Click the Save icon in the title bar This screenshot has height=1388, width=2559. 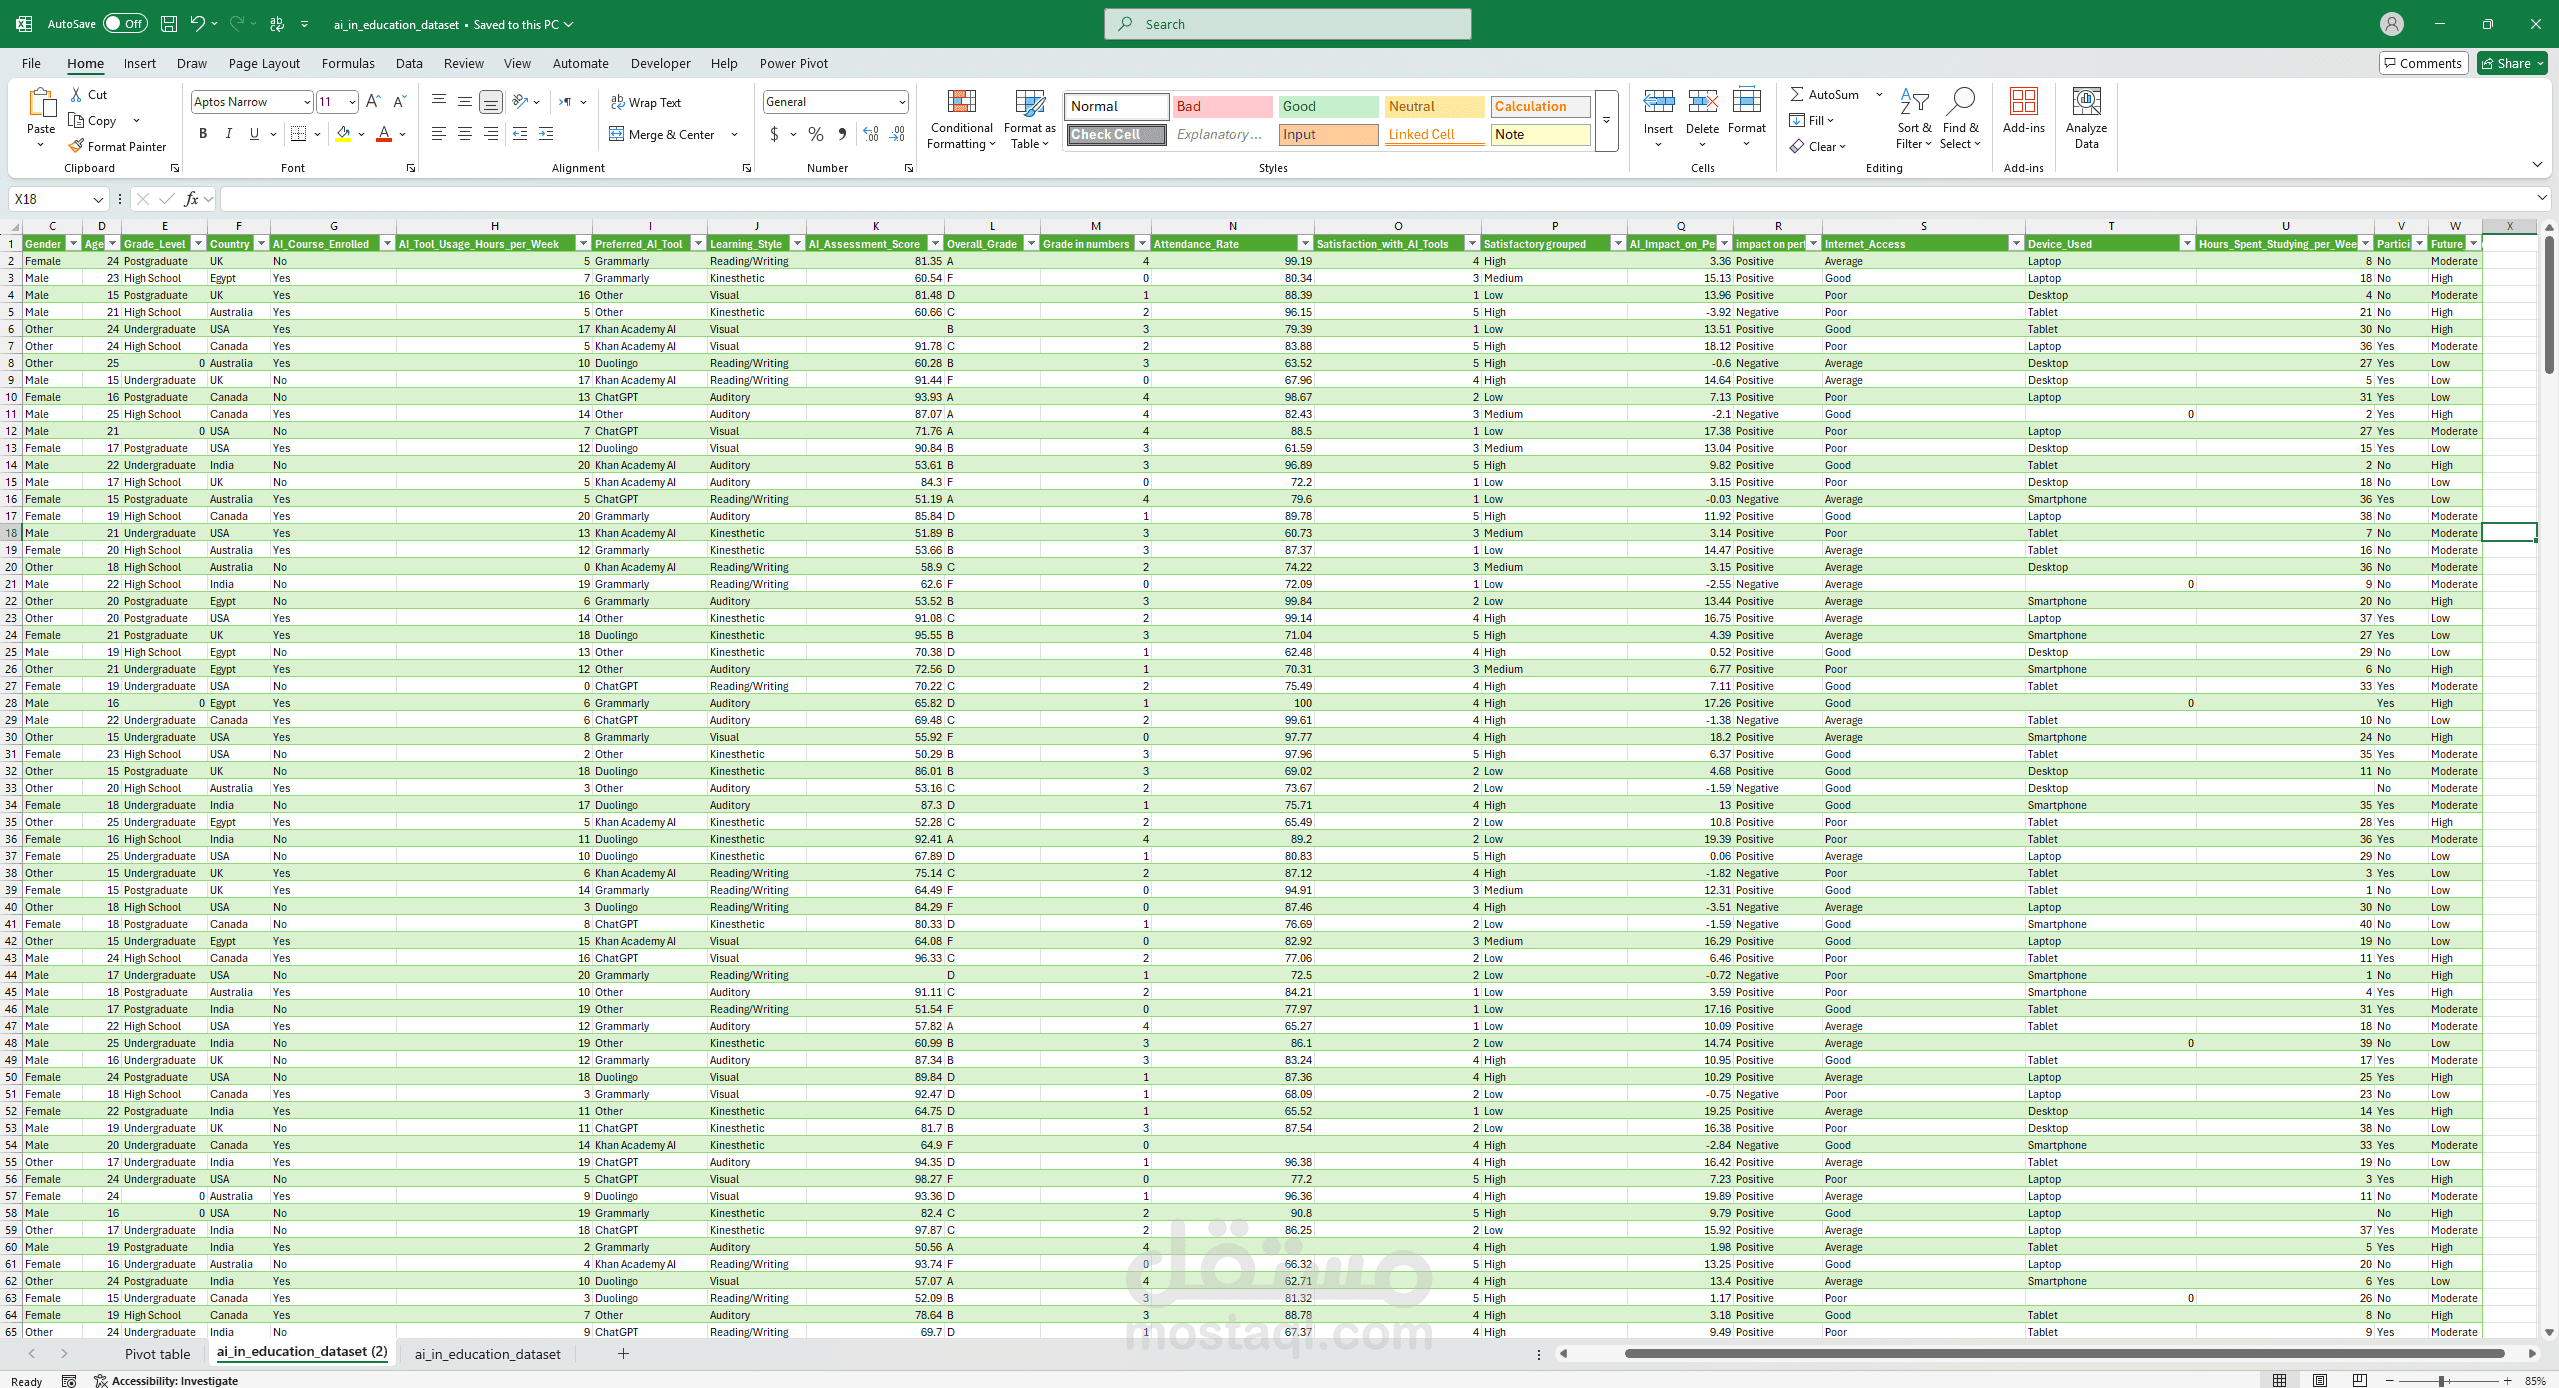(x=169, y=24)
